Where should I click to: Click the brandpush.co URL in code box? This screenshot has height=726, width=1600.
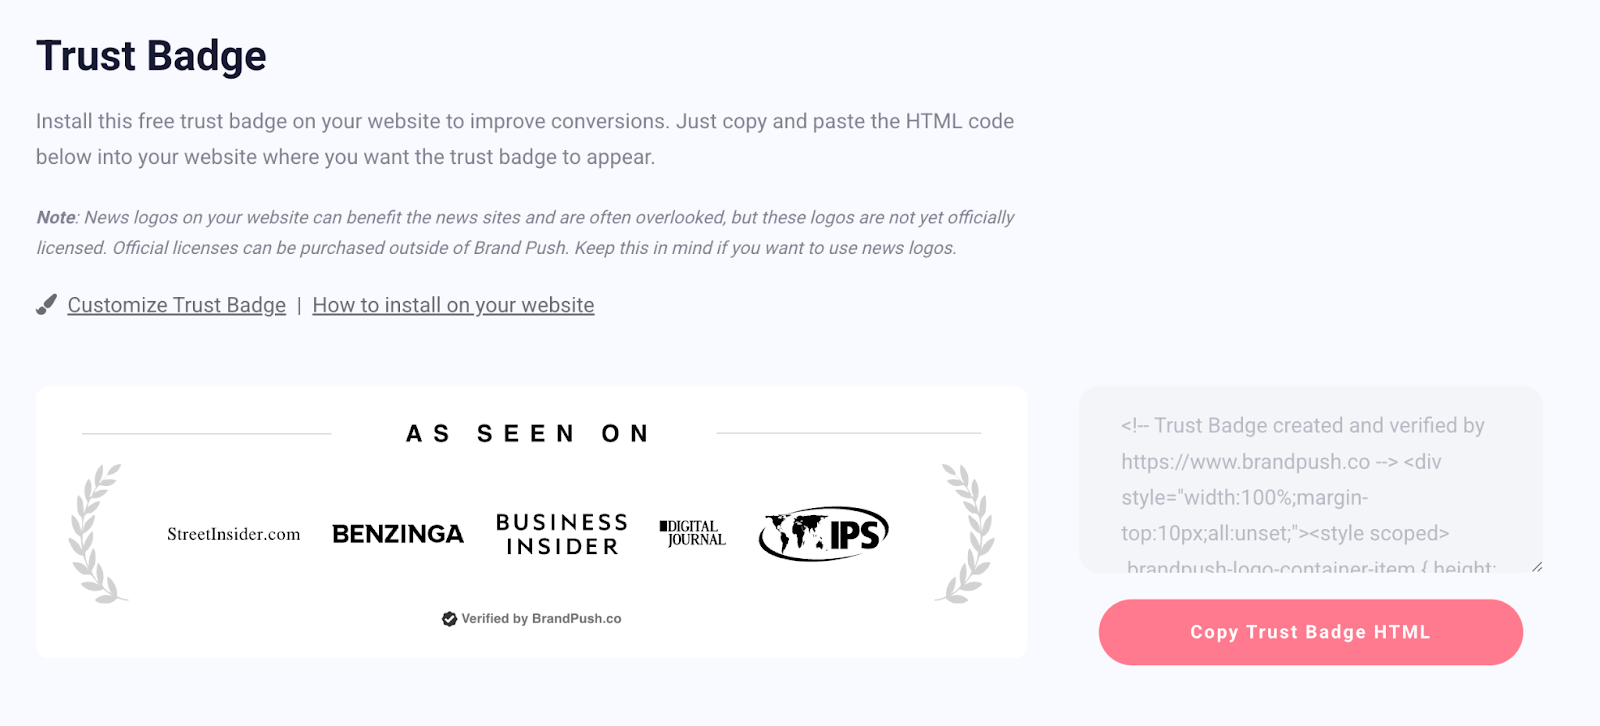(1245, 462)
